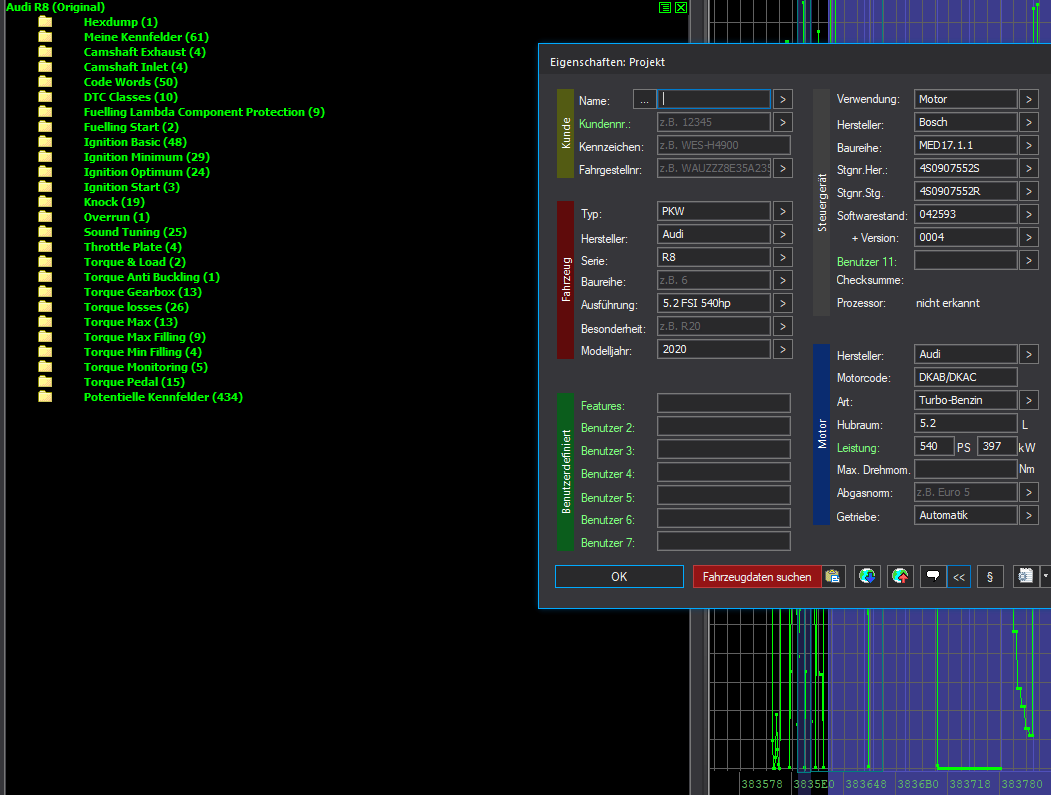Select the Knock (19) folder
The height and width of the screenshot is (795, 1051).
(114, 202)
